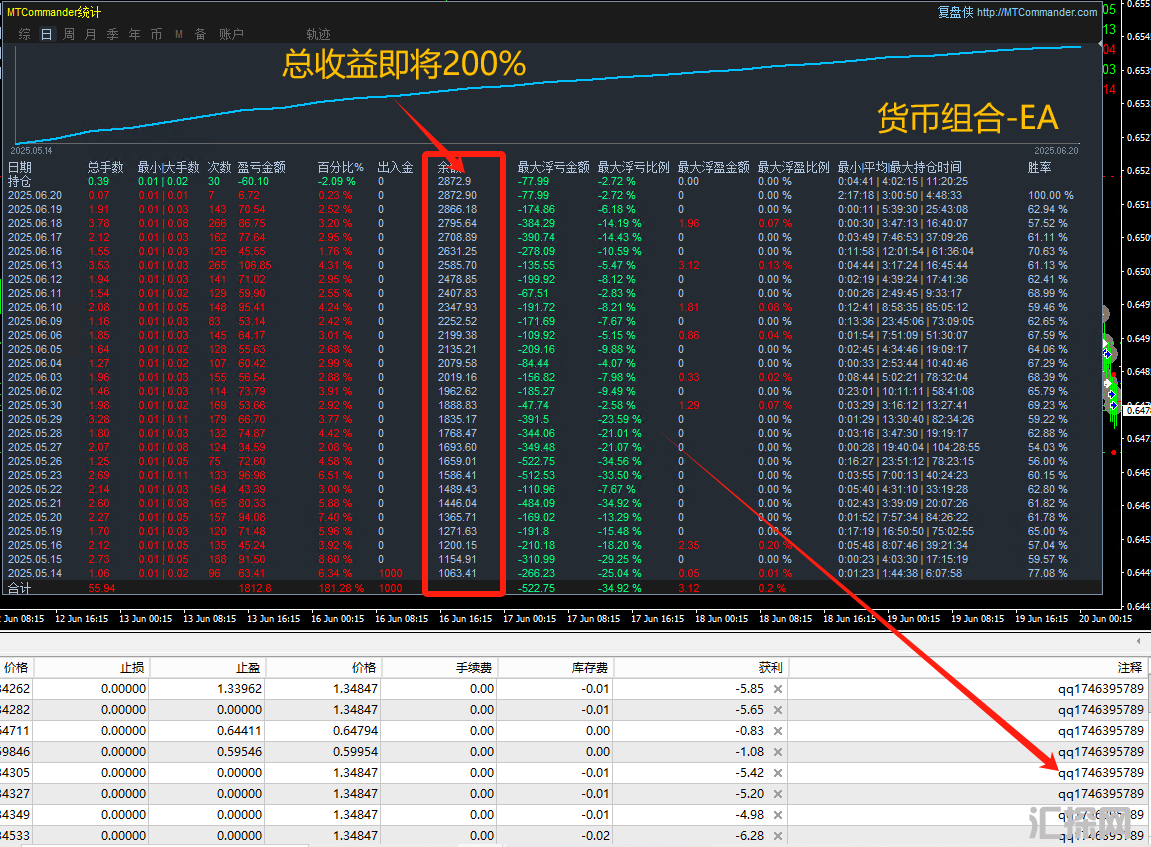Open the 轨迹 track tab

[318, 34]
